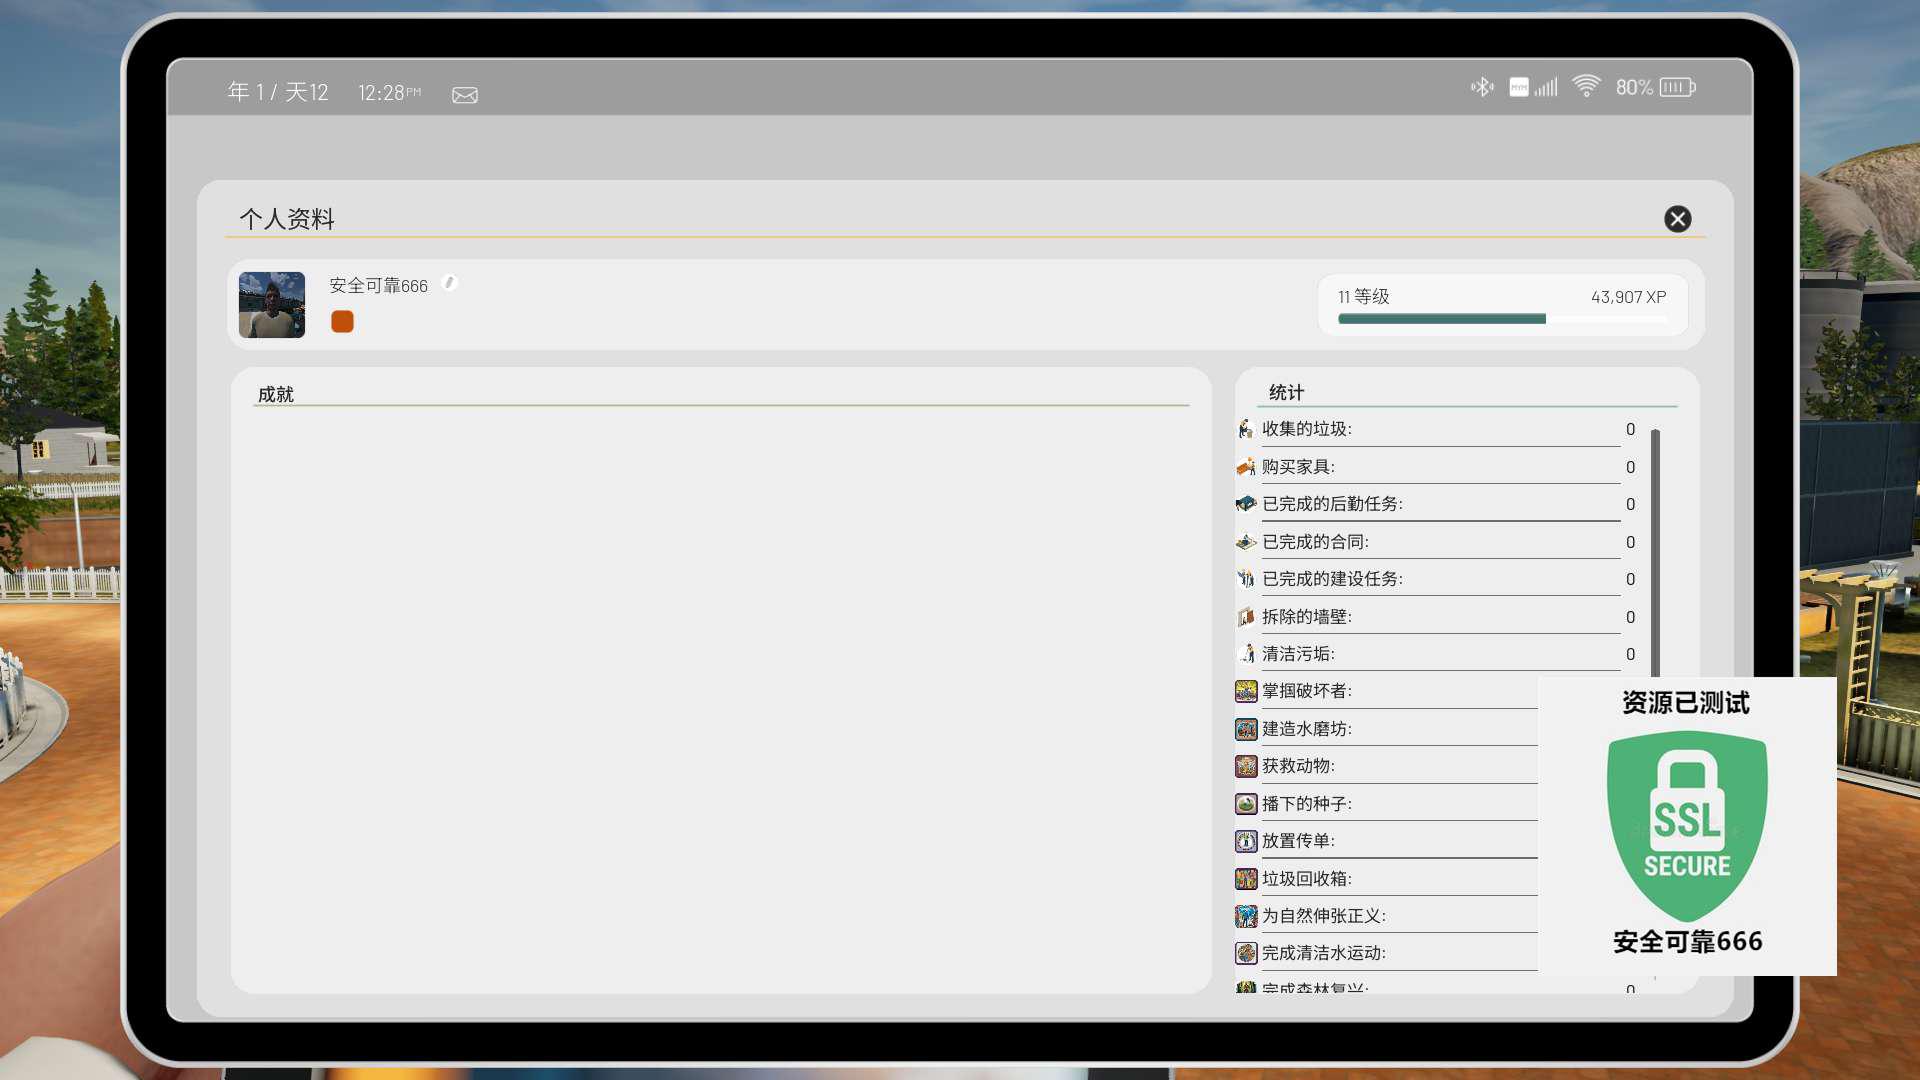Click the 已完成的建设任务 statistic label
Screen dimensions: 1920x1080
coord(1332,579)
